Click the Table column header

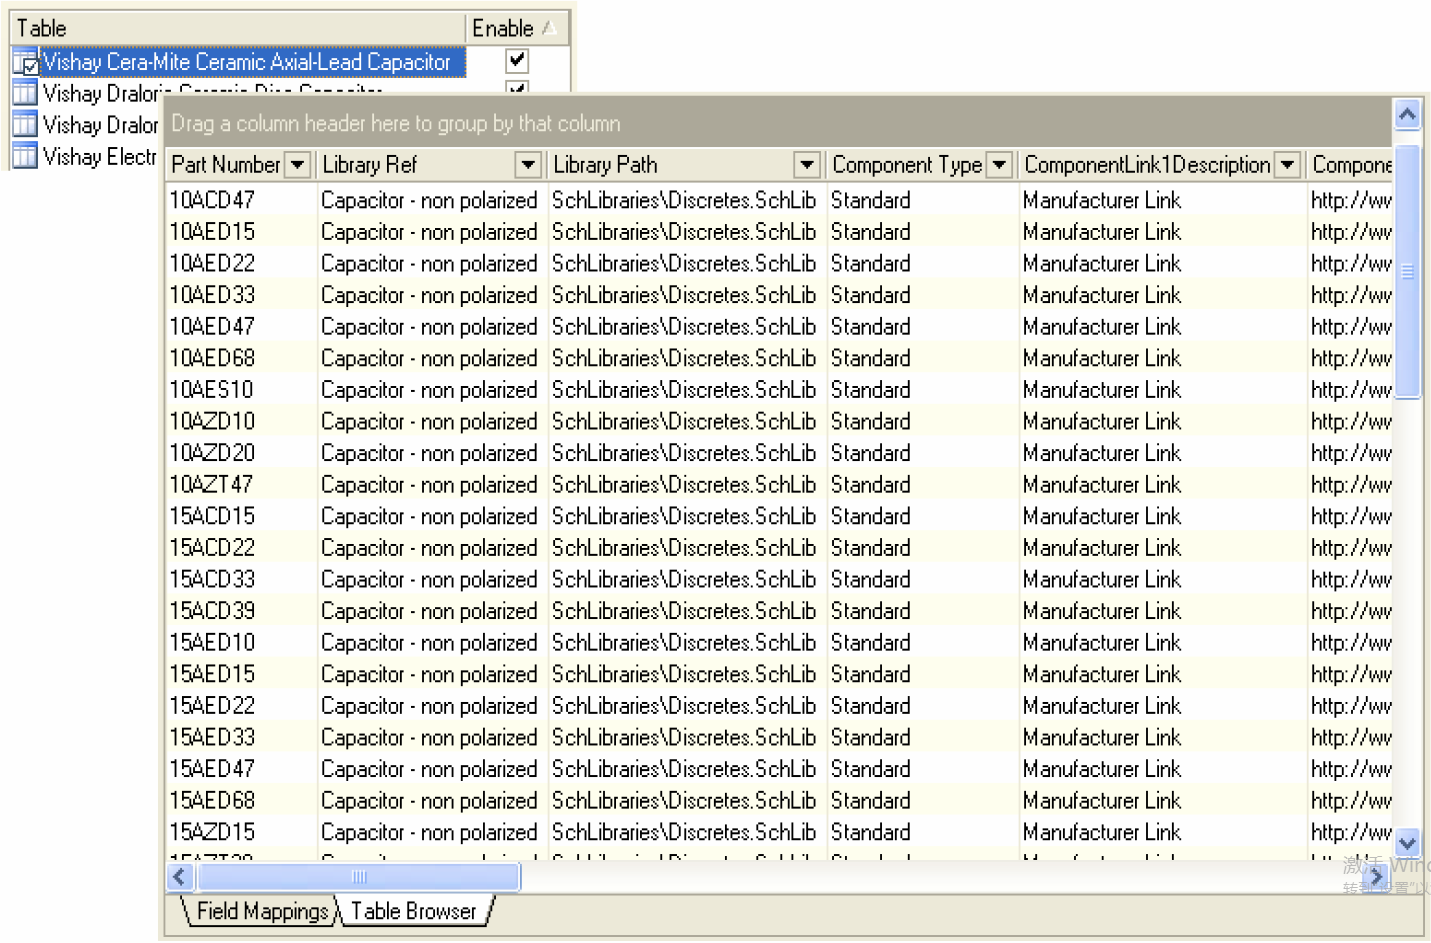(238, 28)
